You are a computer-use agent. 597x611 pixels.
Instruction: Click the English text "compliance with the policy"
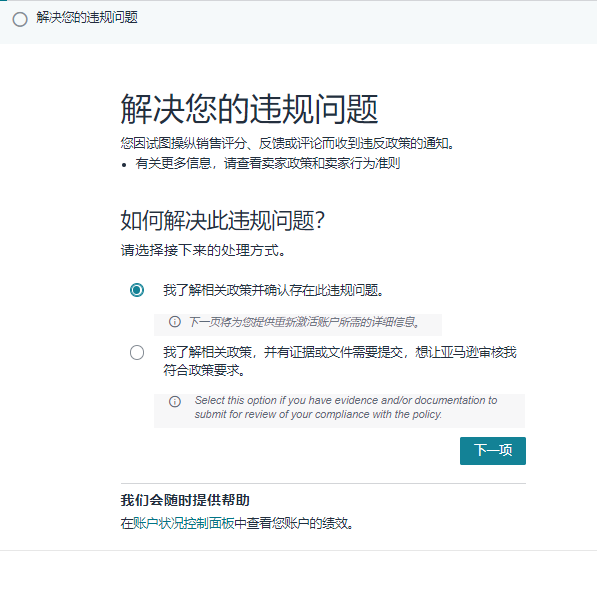tap(378, 414)
